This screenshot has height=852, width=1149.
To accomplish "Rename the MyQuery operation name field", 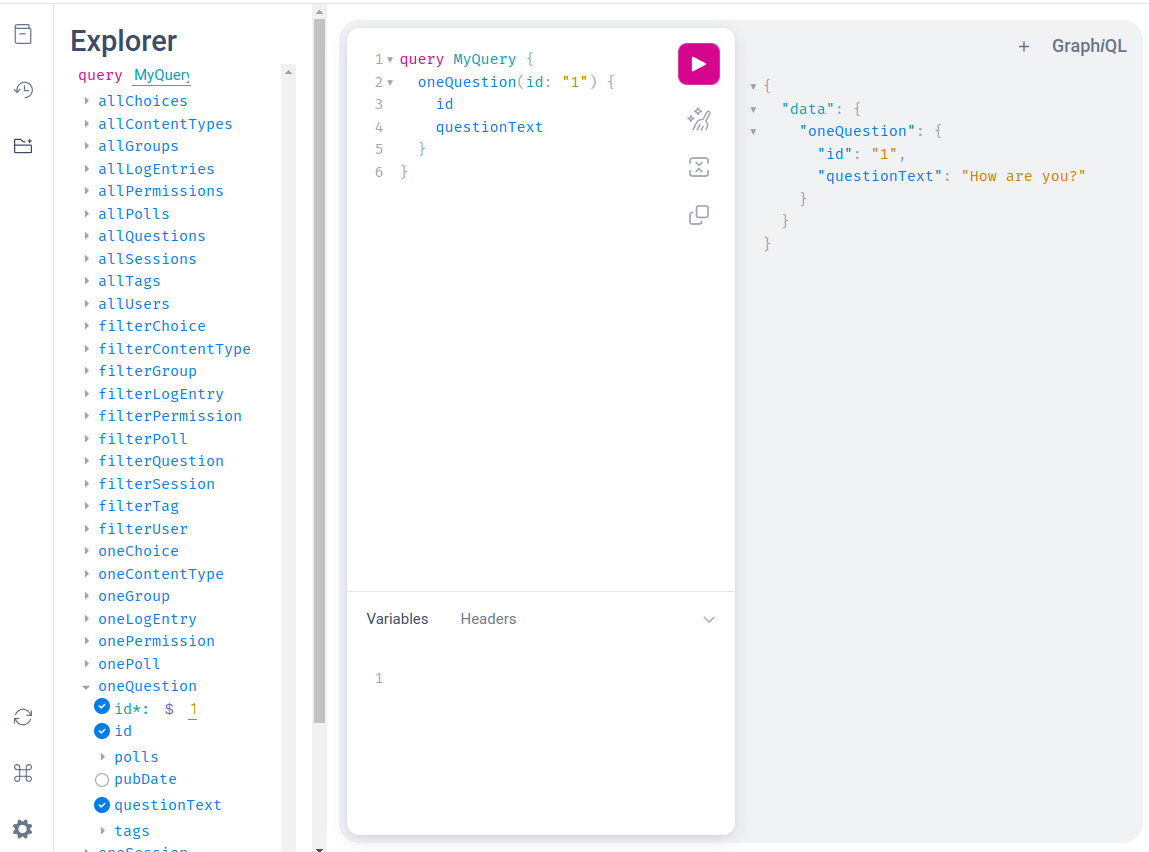I will [x=162, y=75].
